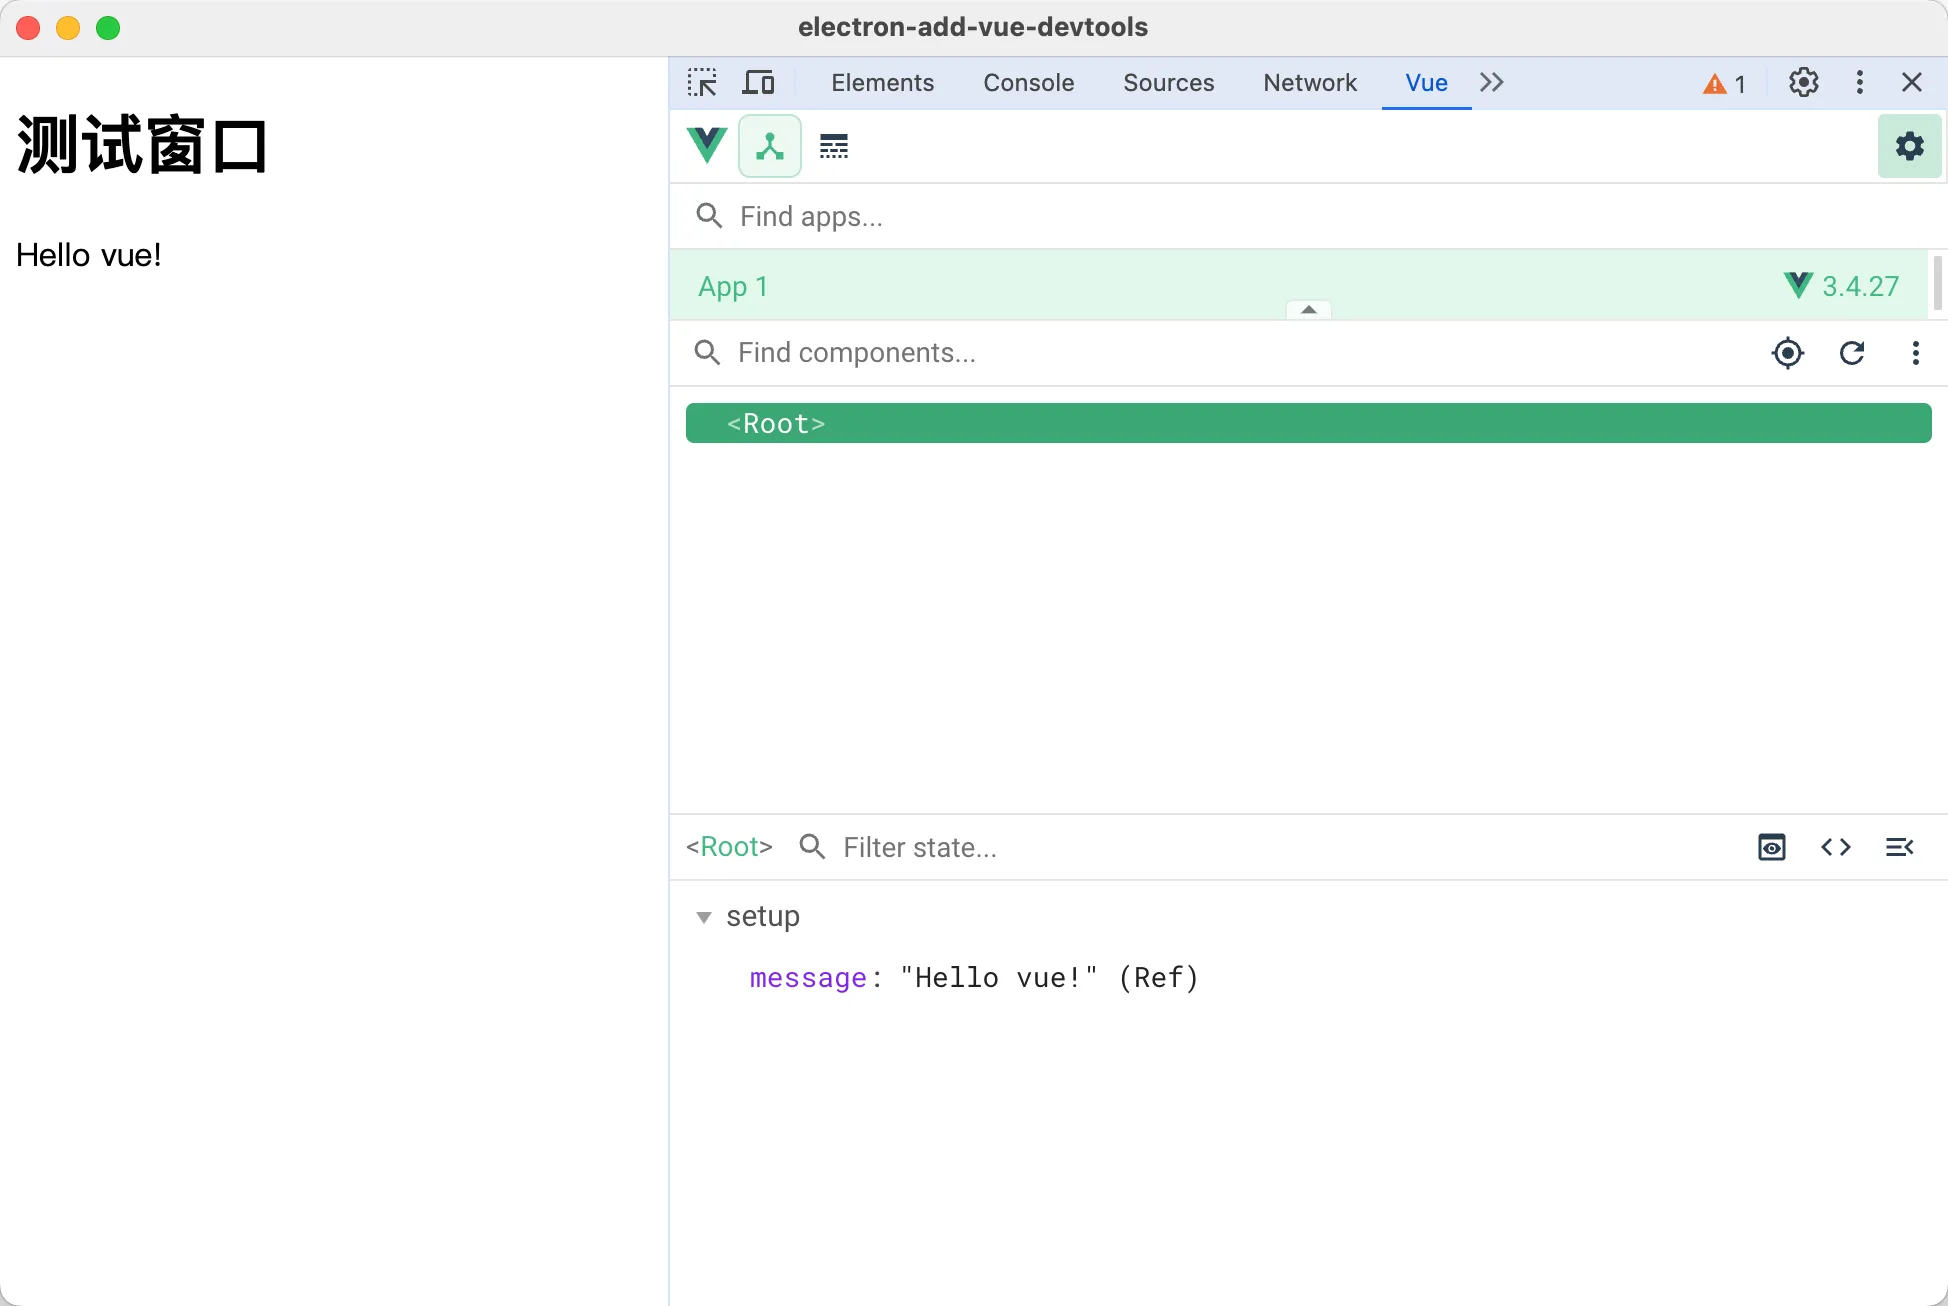Click the warning issues counter
1948x1306 pixels.
[1724, 84]
